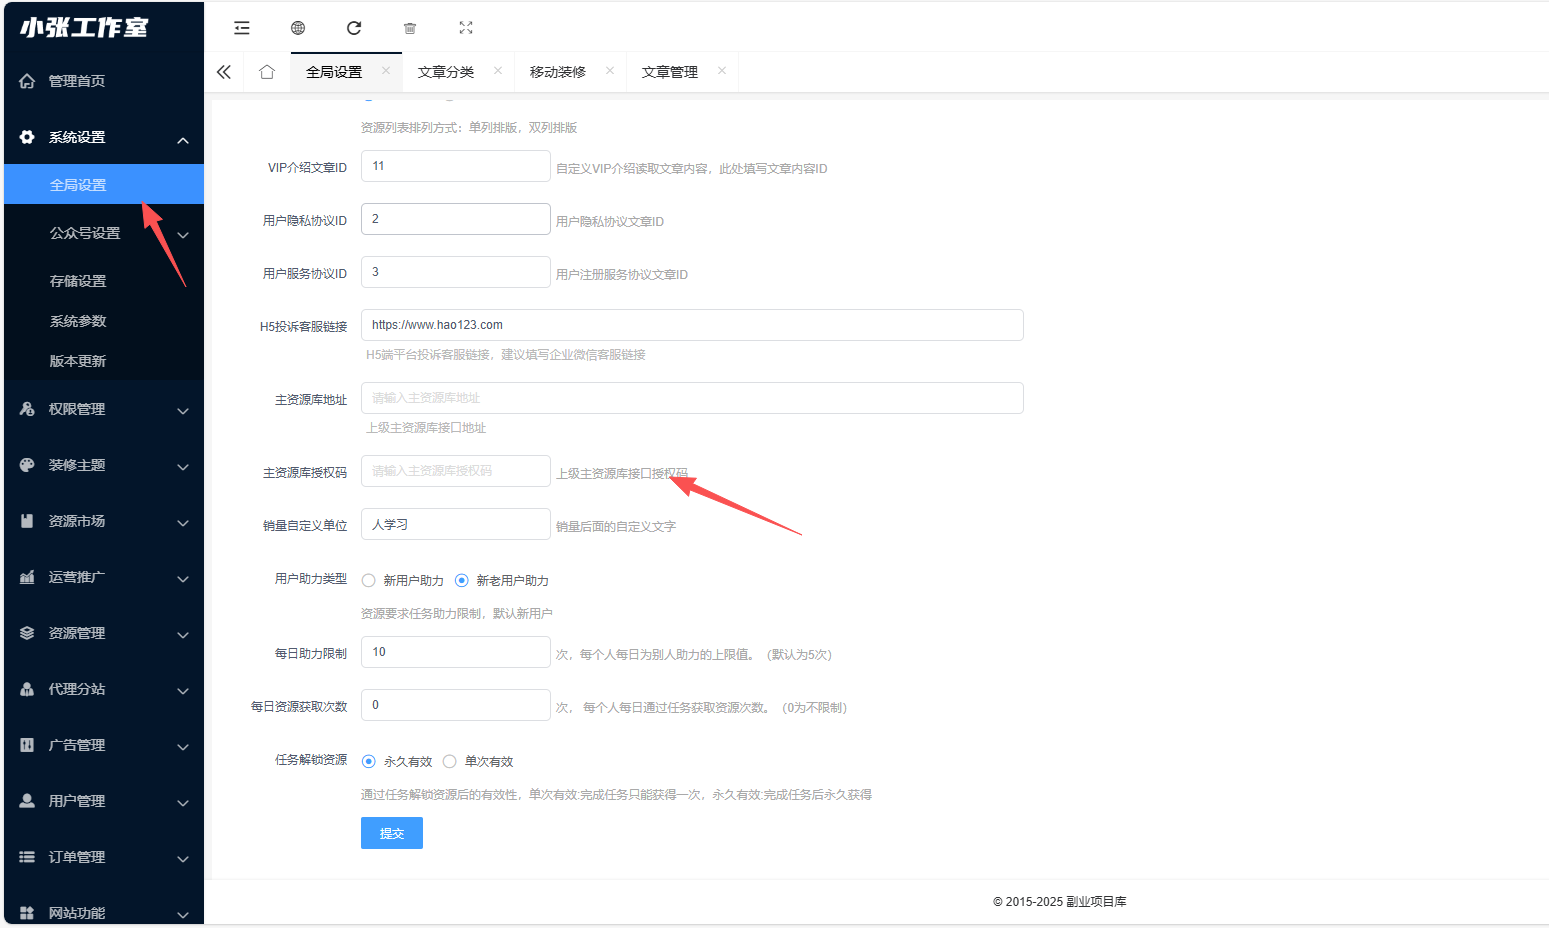Select 单次有效 for 任务解锁资源
The height and width of the screenshot is (928, 1549).
click(449, 760)
